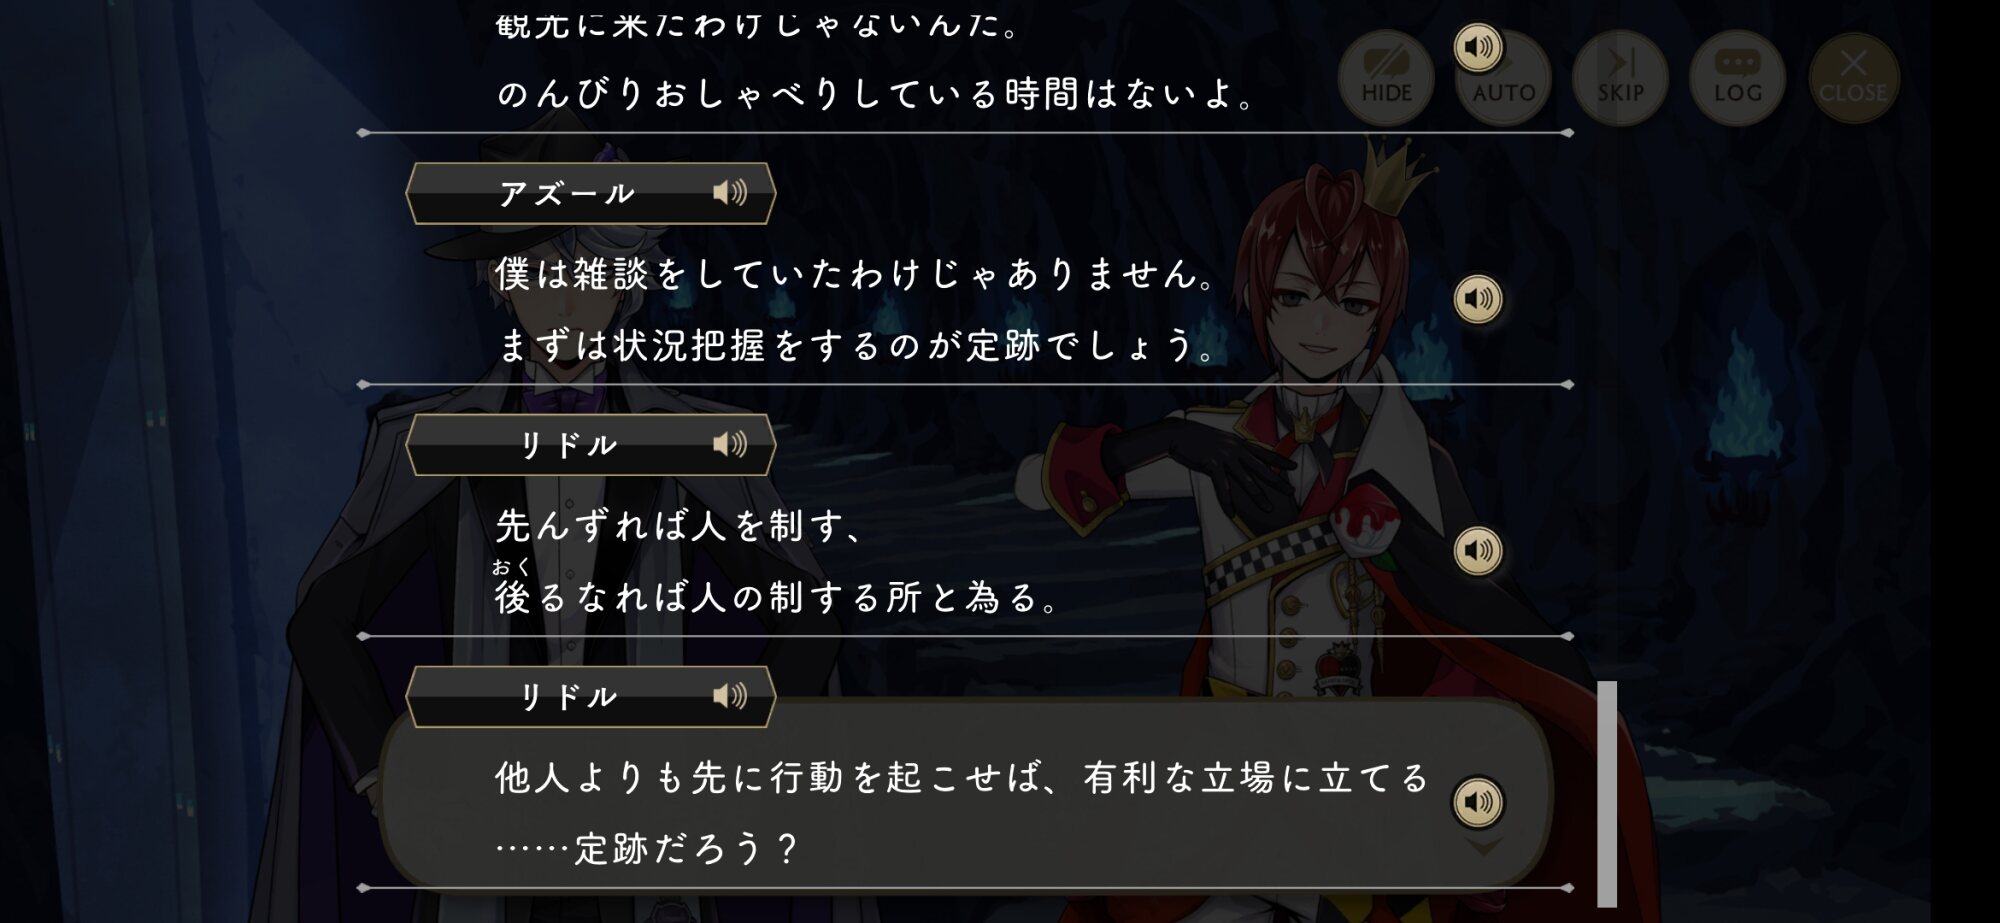Expand the down chevron under last line
2000x923 pixels.
coord(1484,846)
